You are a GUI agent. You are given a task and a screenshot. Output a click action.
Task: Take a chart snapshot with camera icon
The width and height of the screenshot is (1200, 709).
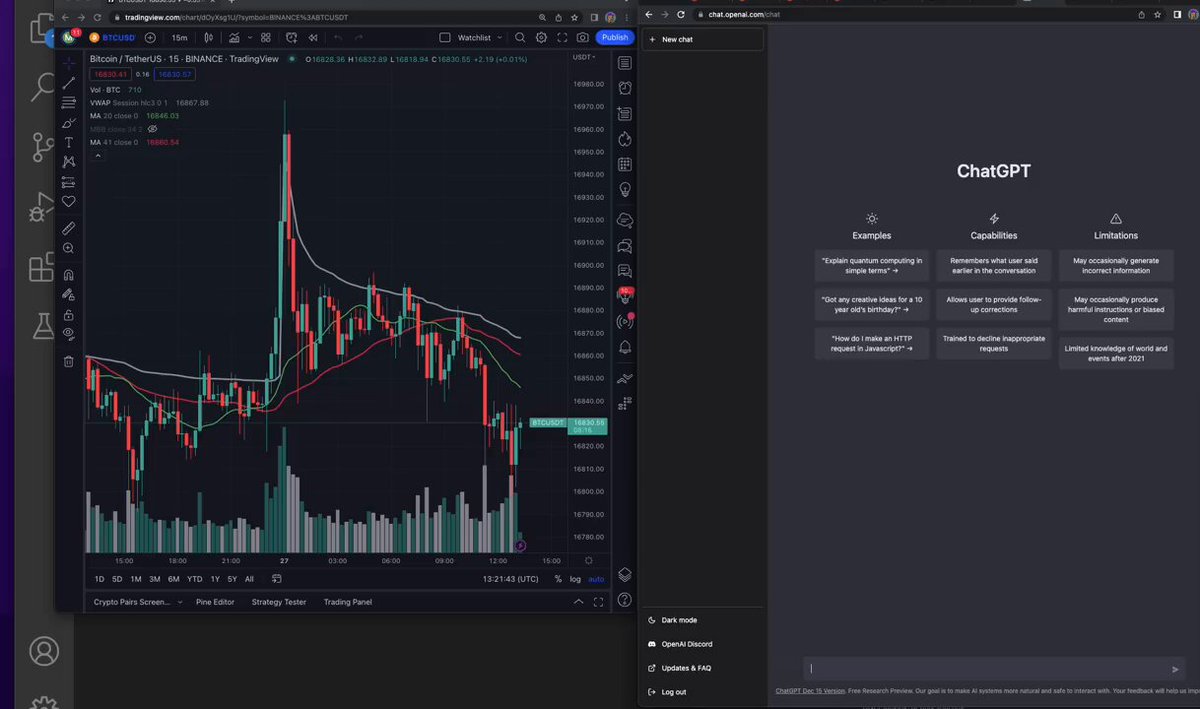(583, 37)
